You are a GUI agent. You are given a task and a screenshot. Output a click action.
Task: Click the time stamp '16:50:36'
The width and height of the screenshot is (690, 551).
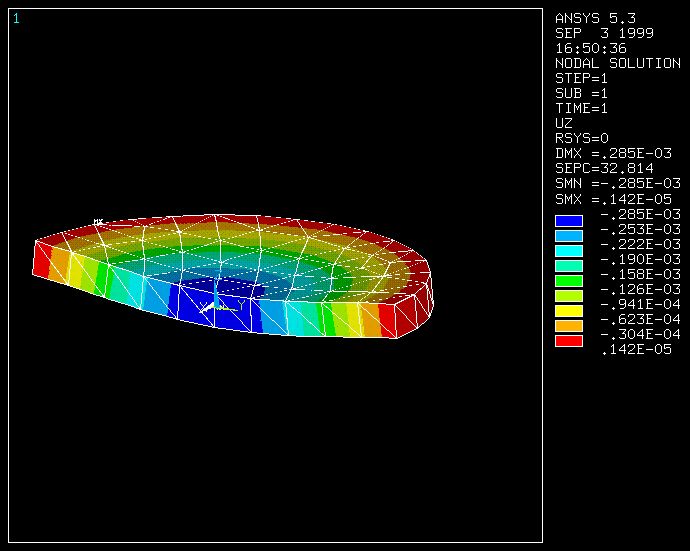click(x=591, y=48)
